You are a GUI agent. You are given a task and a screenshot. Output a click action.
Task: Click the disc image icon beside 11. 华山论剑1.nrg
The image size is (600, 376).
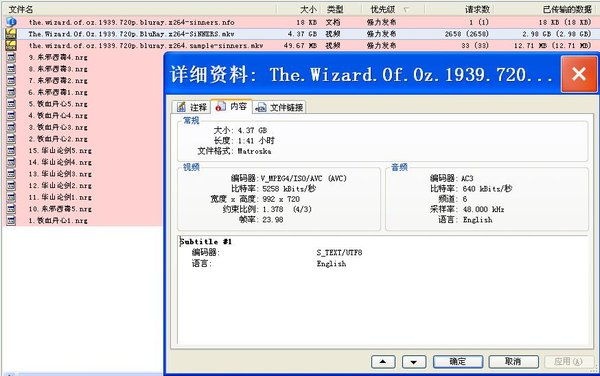point(11,197)
